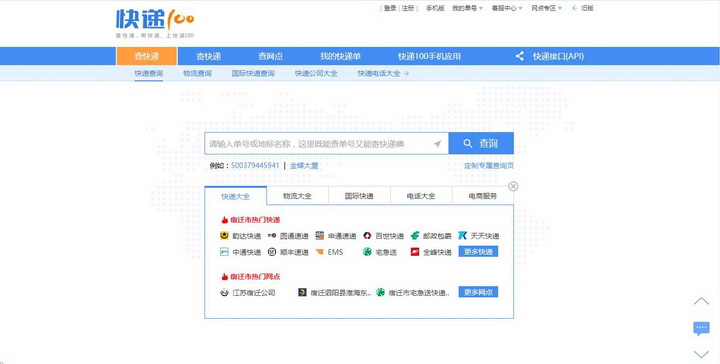This screenshot has height=364, width=720.
Task: Switch to the 电话大全 panel tab
Action: coord(421,196)
